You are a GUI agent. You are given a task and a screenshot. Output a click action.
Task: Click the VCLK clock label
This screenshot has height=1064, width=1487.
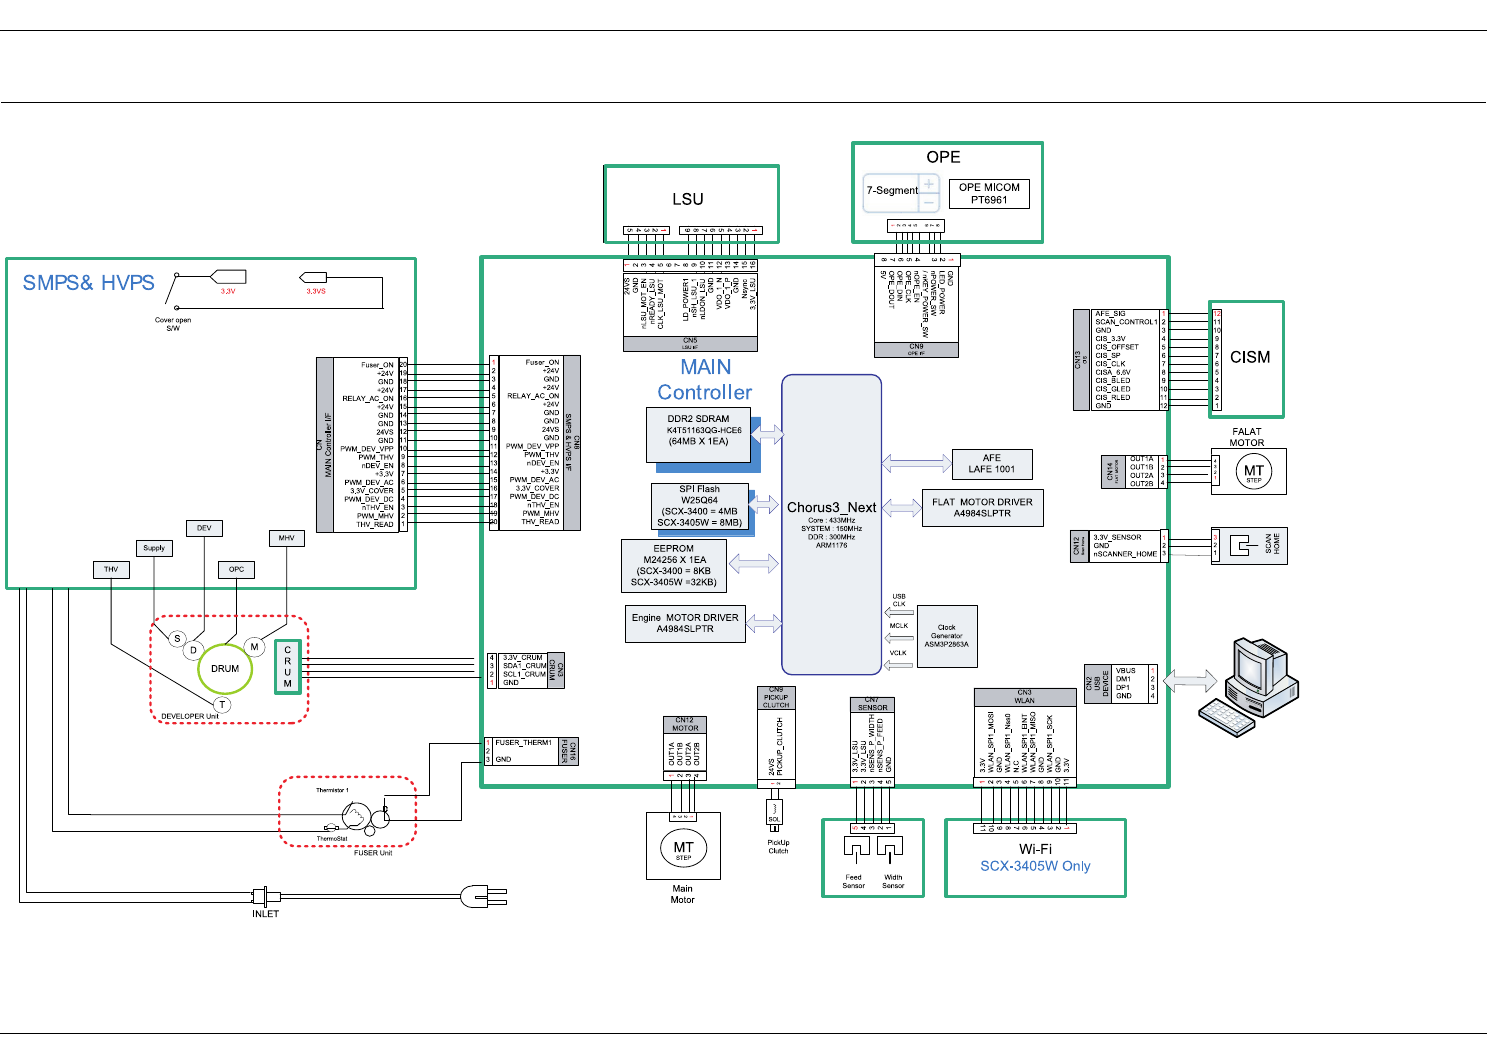click(898, 653)
